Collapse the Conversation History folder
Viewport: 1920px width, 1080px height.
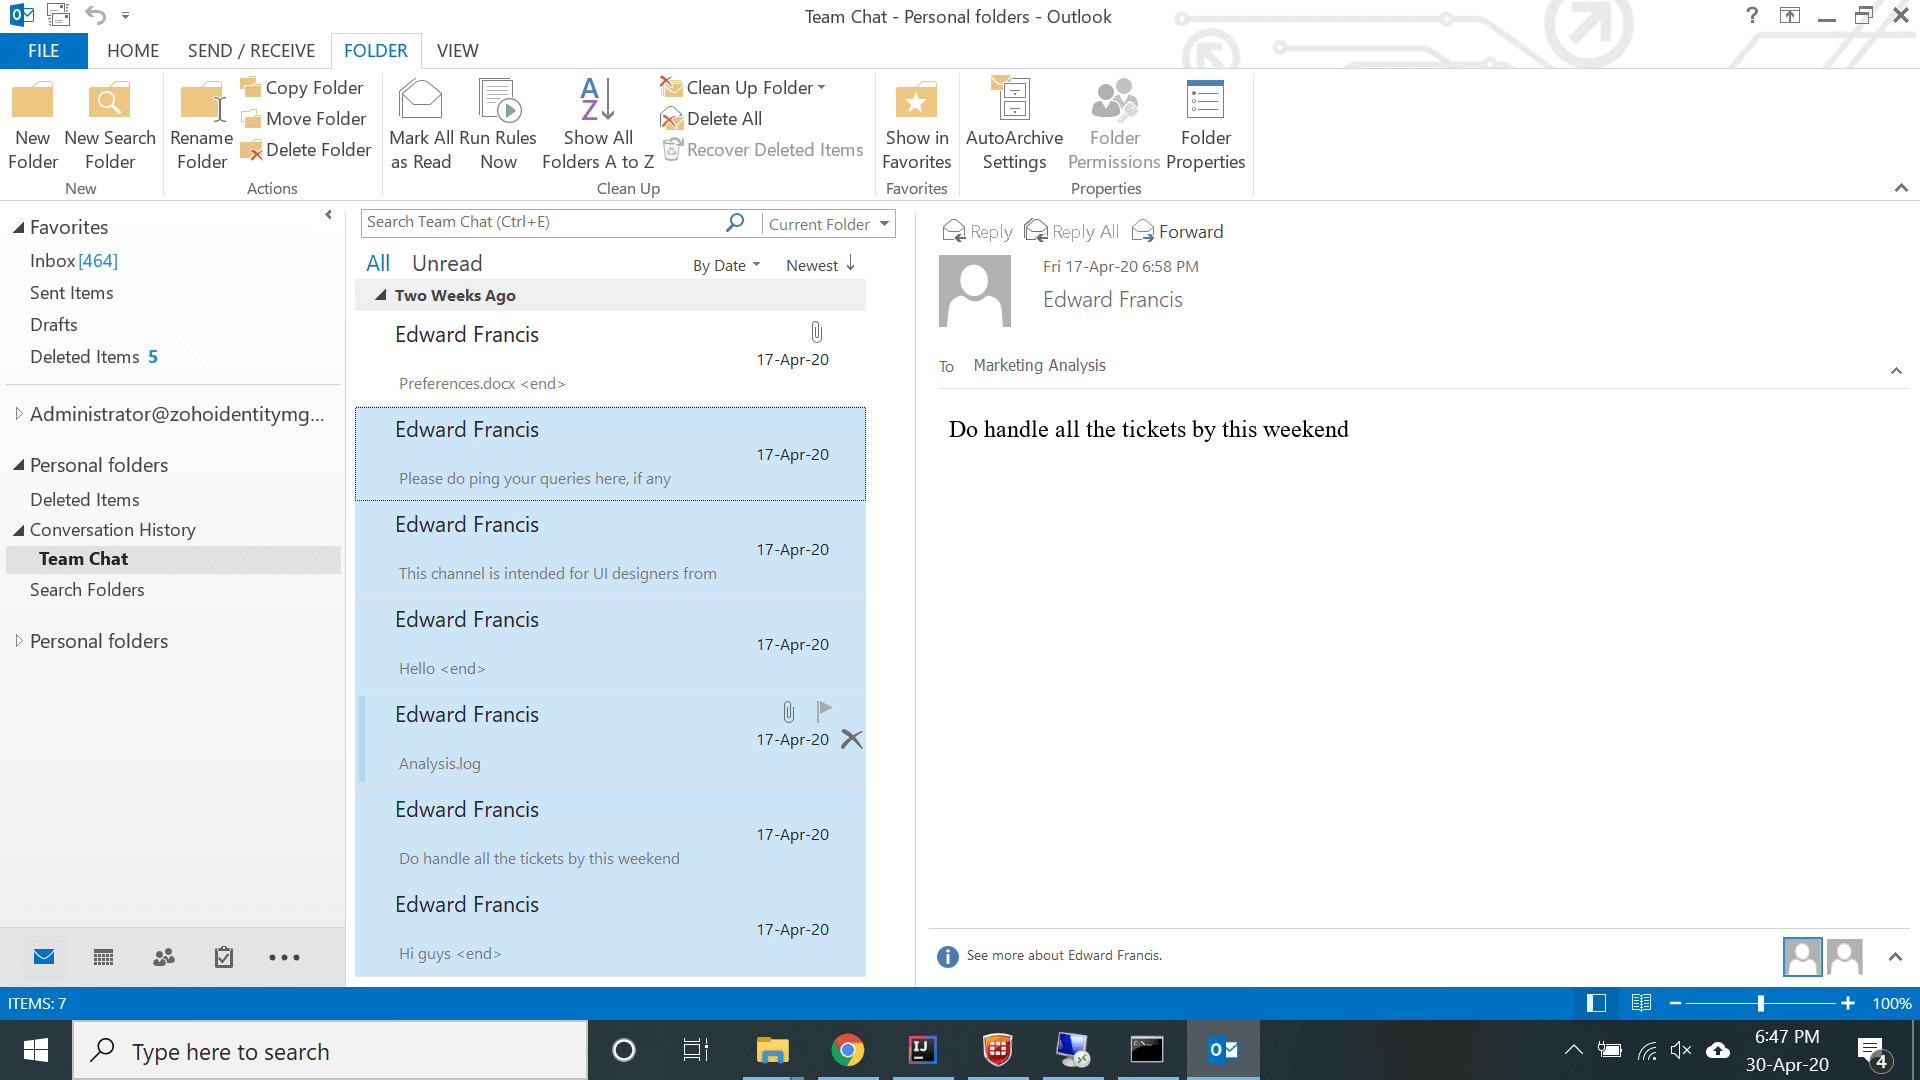pos(18,530)
